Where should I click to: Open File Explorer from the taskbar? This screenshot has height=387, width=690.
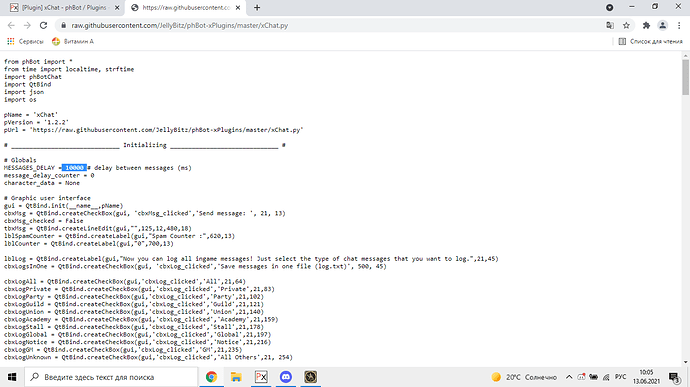pyautogui.click(x=236, y=377)
